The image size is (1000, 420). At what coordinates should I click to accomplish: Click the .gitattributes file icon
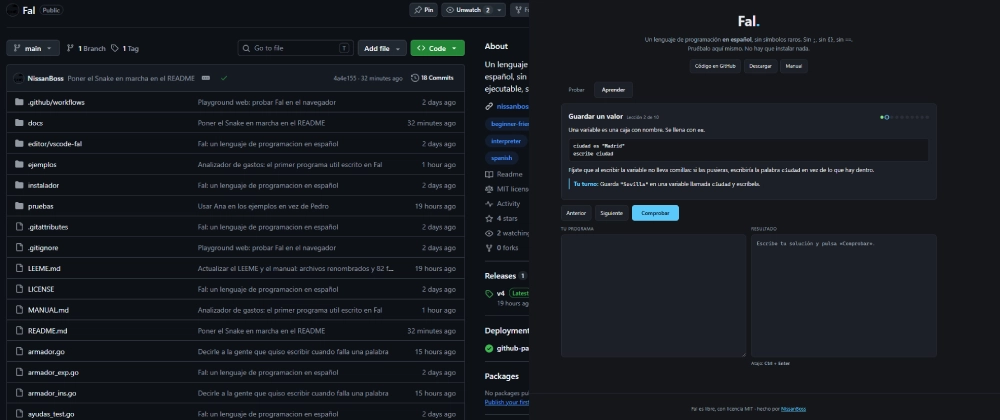click(18, 227)
